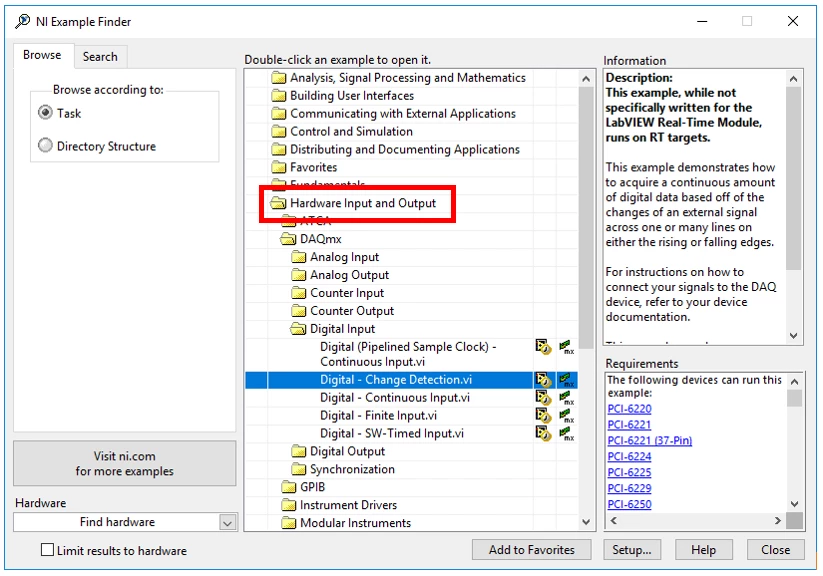Viewport: 823px width, 576px height.
Task: Click the Add to Favorites button
Action: [532, 550]
